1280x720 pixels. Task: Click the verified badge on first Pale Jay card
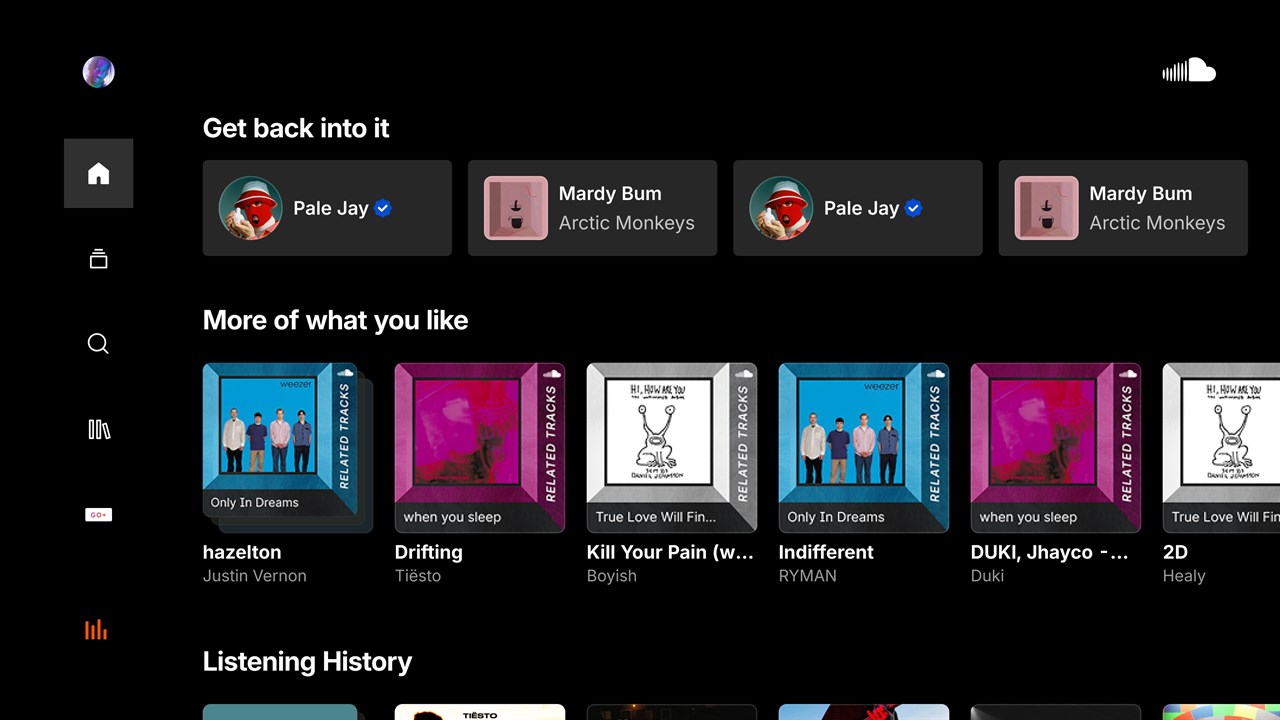pos(383,208)
